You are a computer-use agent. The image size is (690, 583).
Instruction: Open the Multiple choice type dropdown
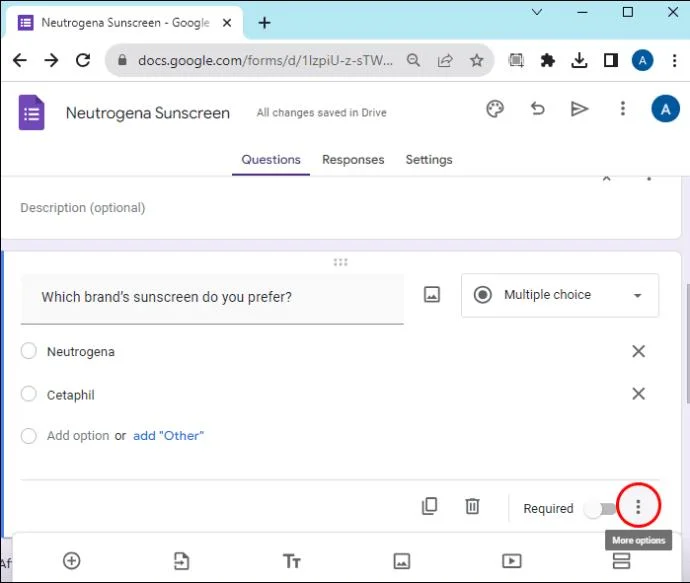560,295
